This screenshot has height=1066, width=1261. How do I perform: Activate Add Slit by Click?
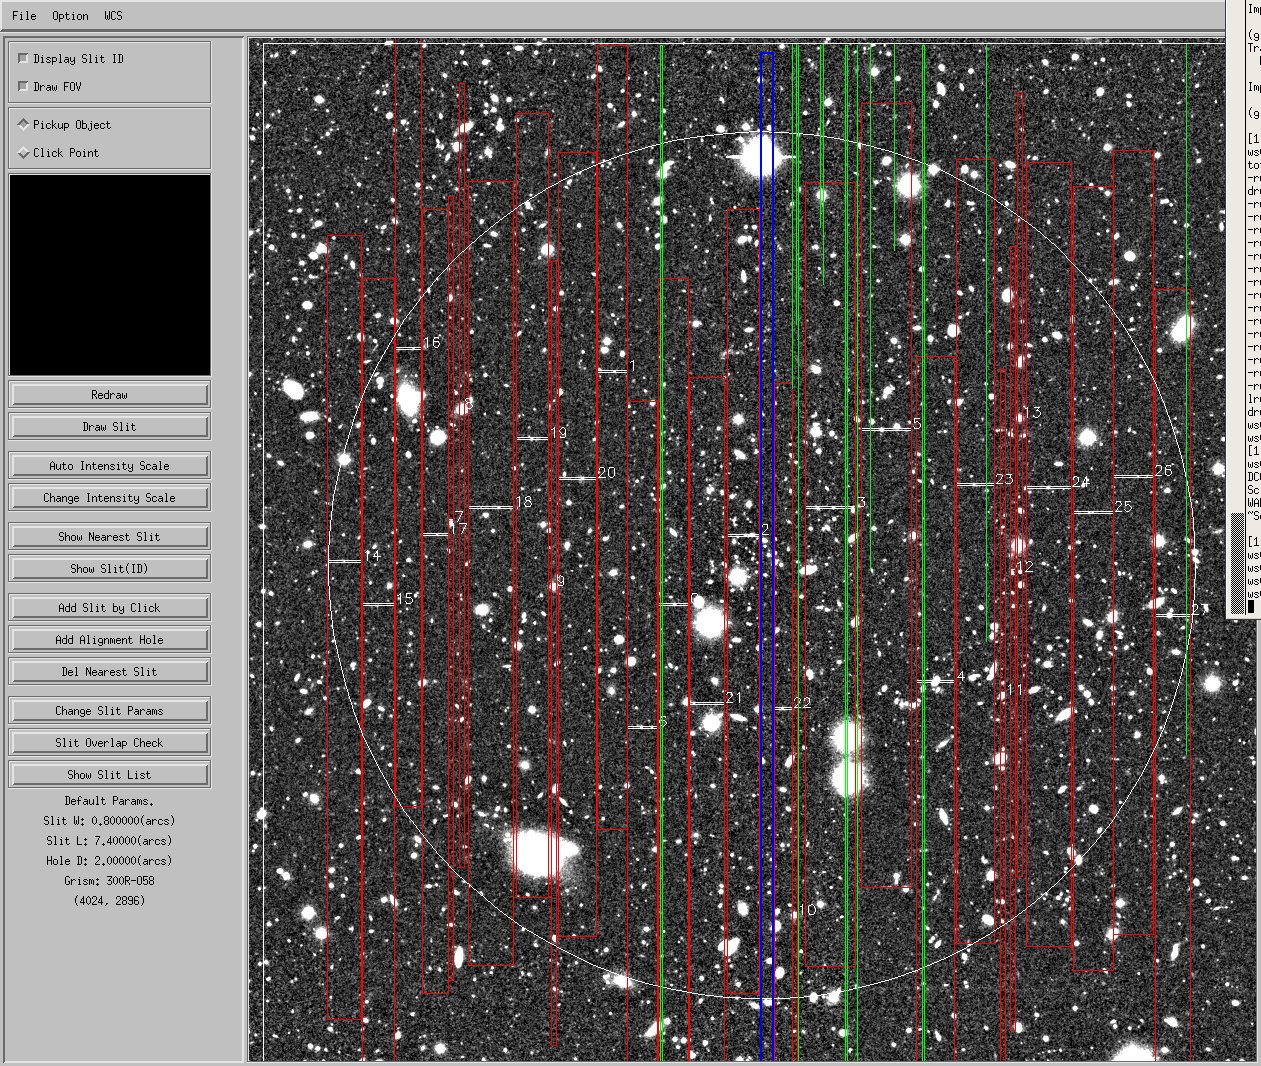pyautogui.click(x=110, y=608)
